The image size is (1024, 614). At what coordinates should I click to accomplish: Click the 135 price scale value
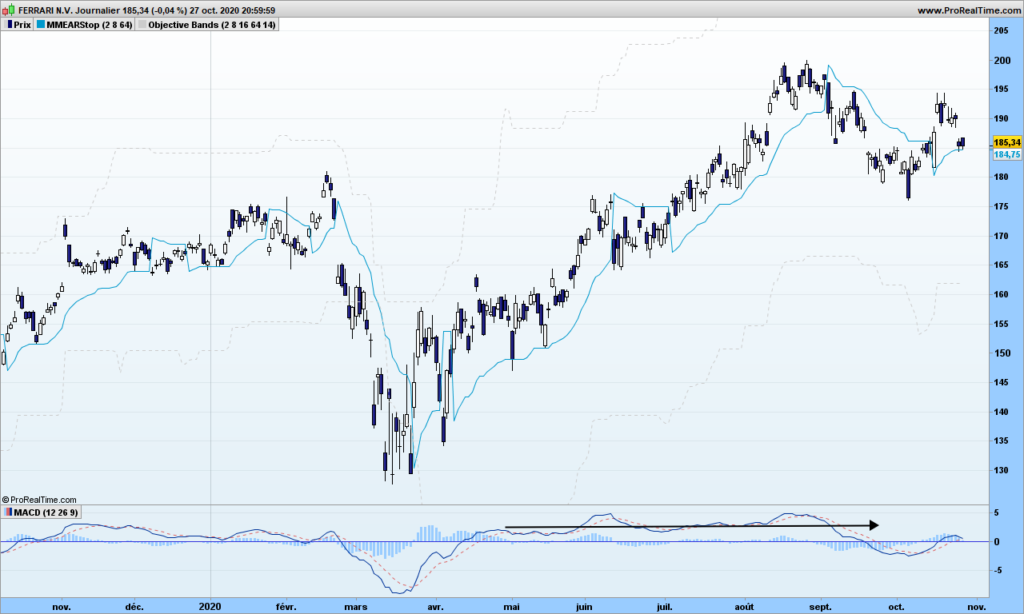point(1000,441)
